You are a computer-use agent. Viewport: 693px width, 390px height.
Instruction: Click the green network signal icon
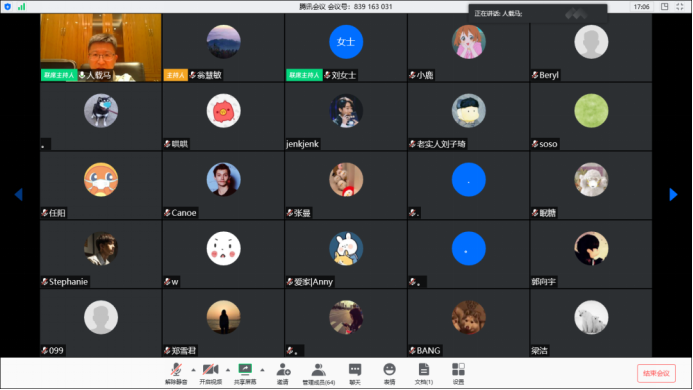(21, 7)
